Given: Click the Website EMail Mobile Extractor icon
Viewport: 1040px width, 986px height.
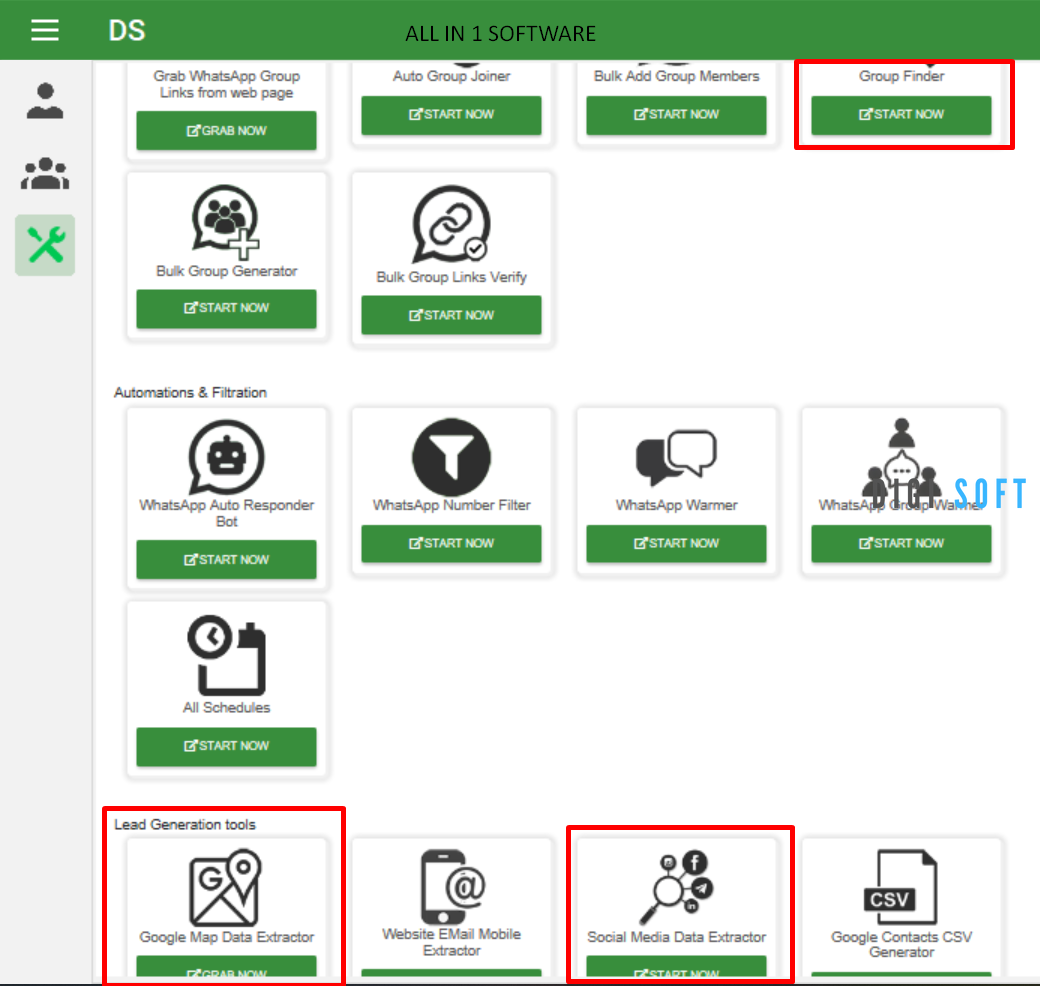Looking at the screenshot, I should pyautogui.click(x=452, y=887).
